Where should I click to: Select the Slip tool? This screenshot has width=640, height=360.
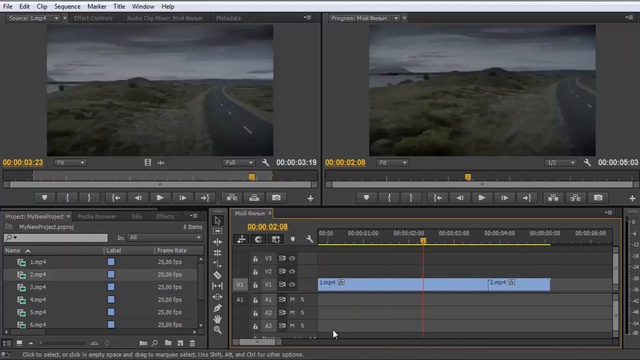pos(217,286)
